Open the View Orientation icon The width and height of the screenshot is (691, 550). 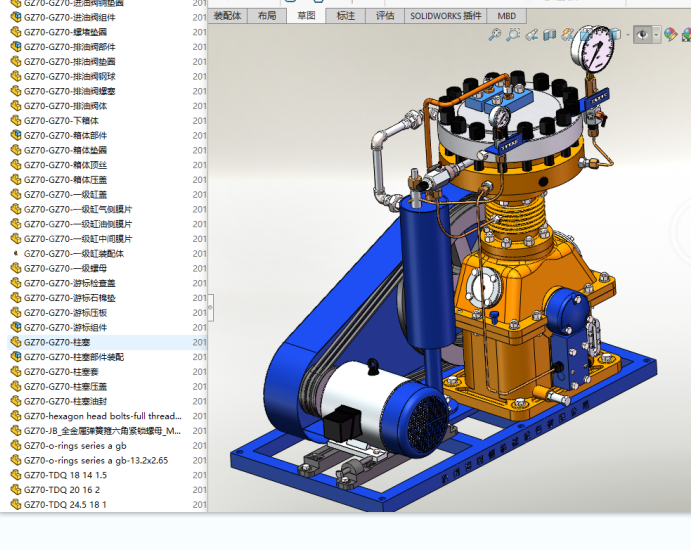(587, 34)
